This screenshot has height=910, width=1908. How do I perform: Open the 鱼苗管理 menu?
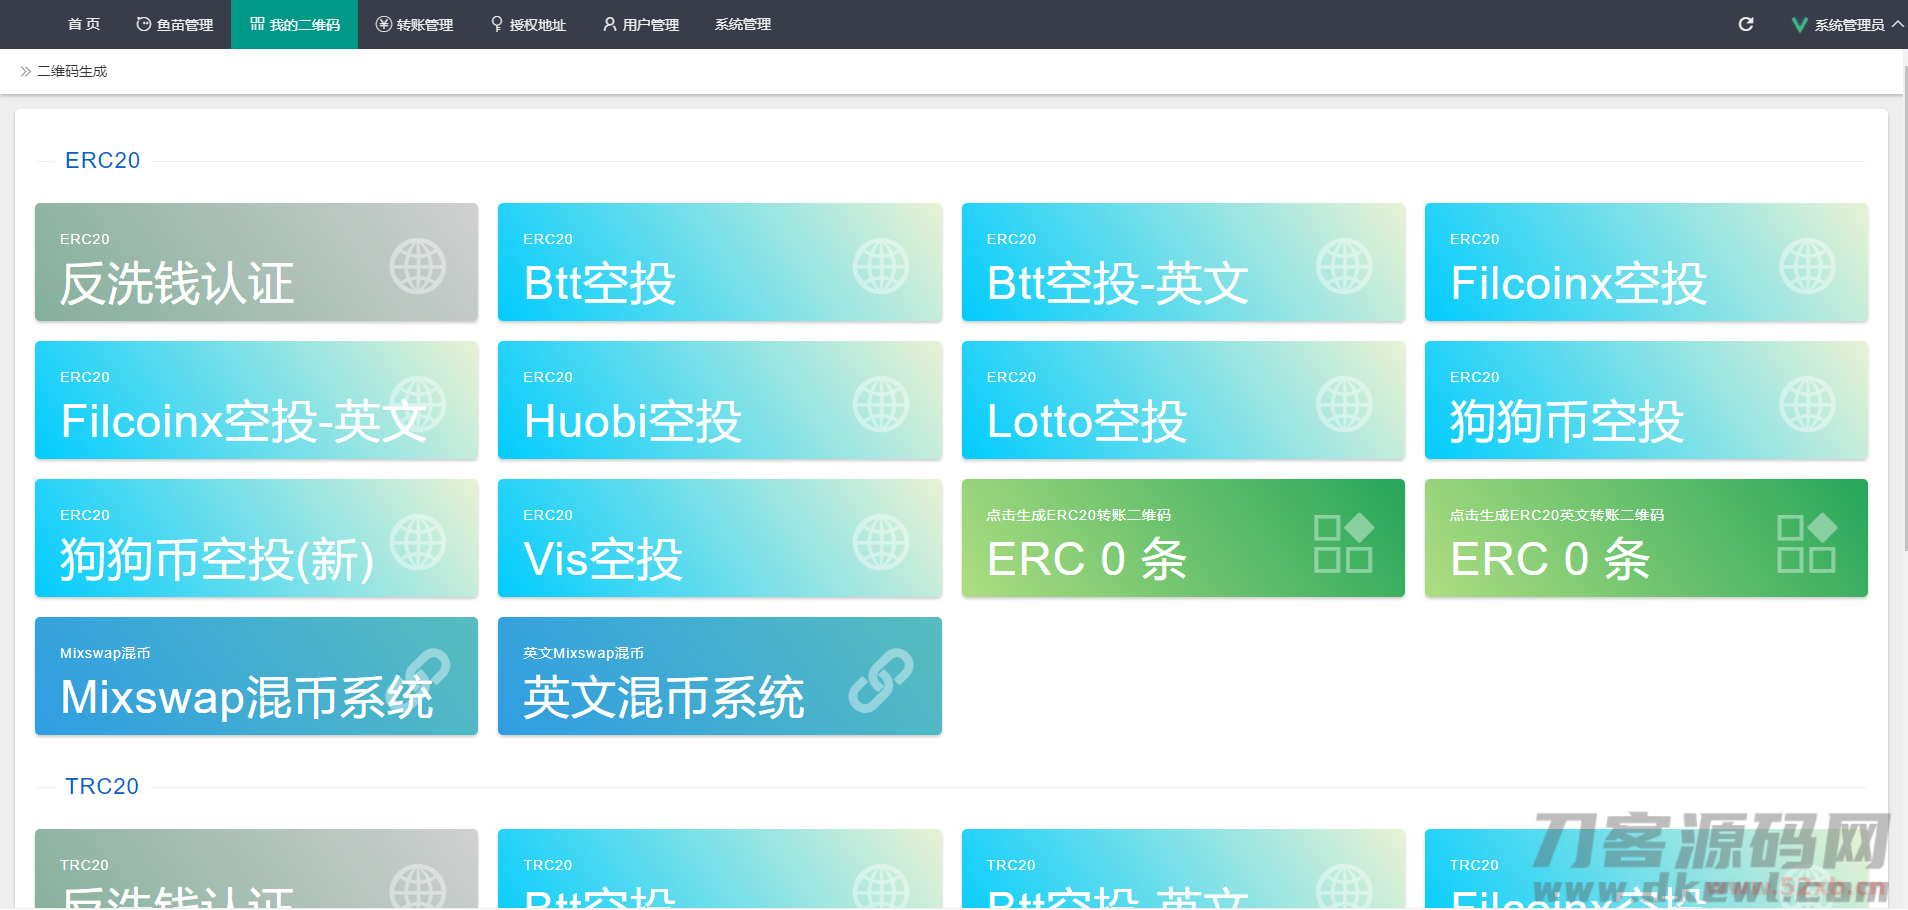(x=175, y=25)
